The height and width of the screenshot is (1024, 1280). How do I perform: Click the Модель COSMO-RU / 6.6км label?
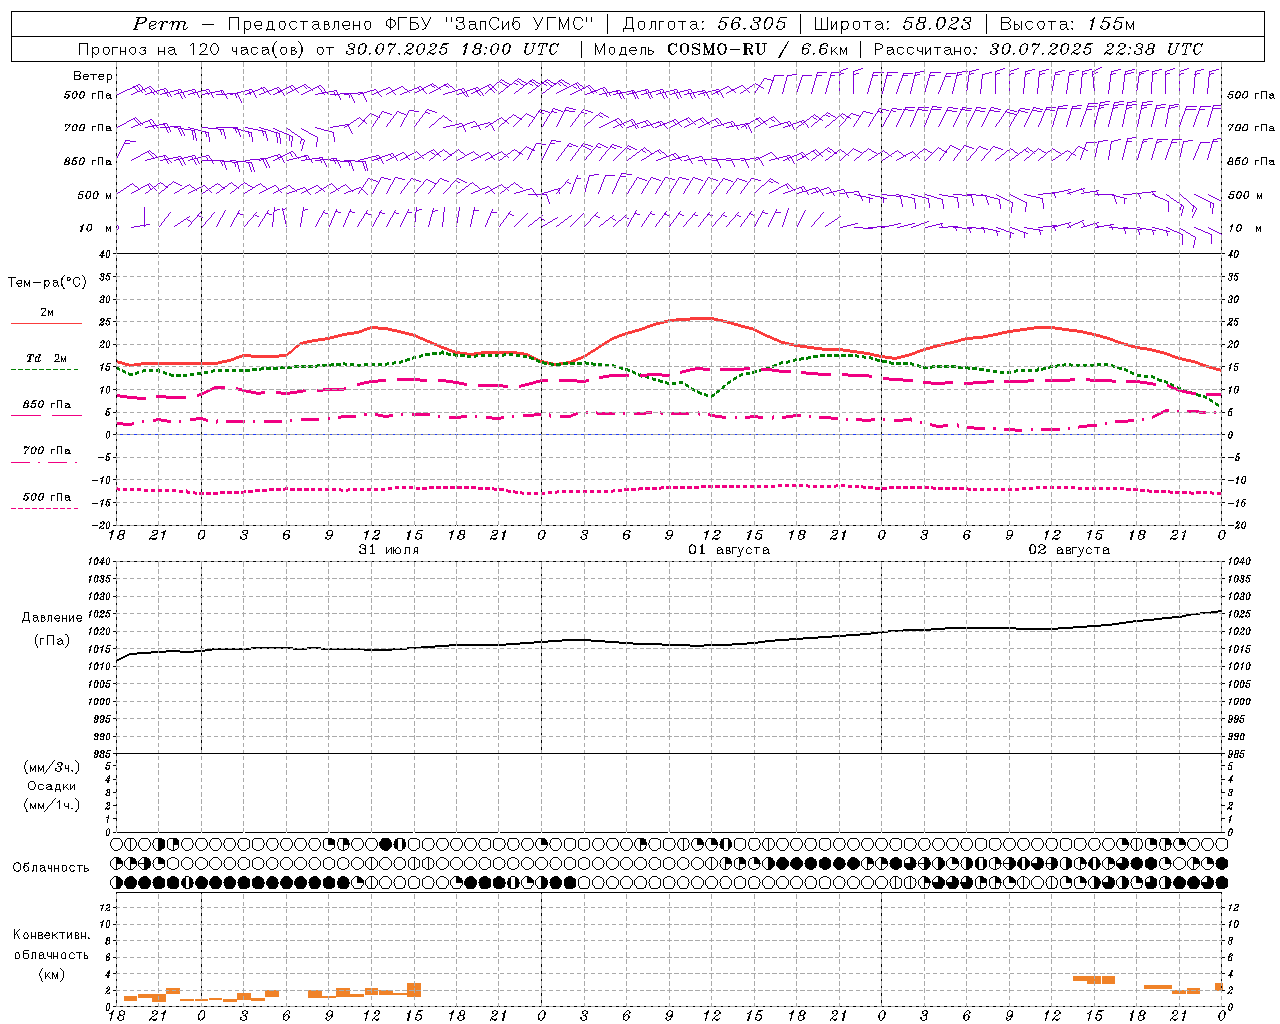[720, 49]
